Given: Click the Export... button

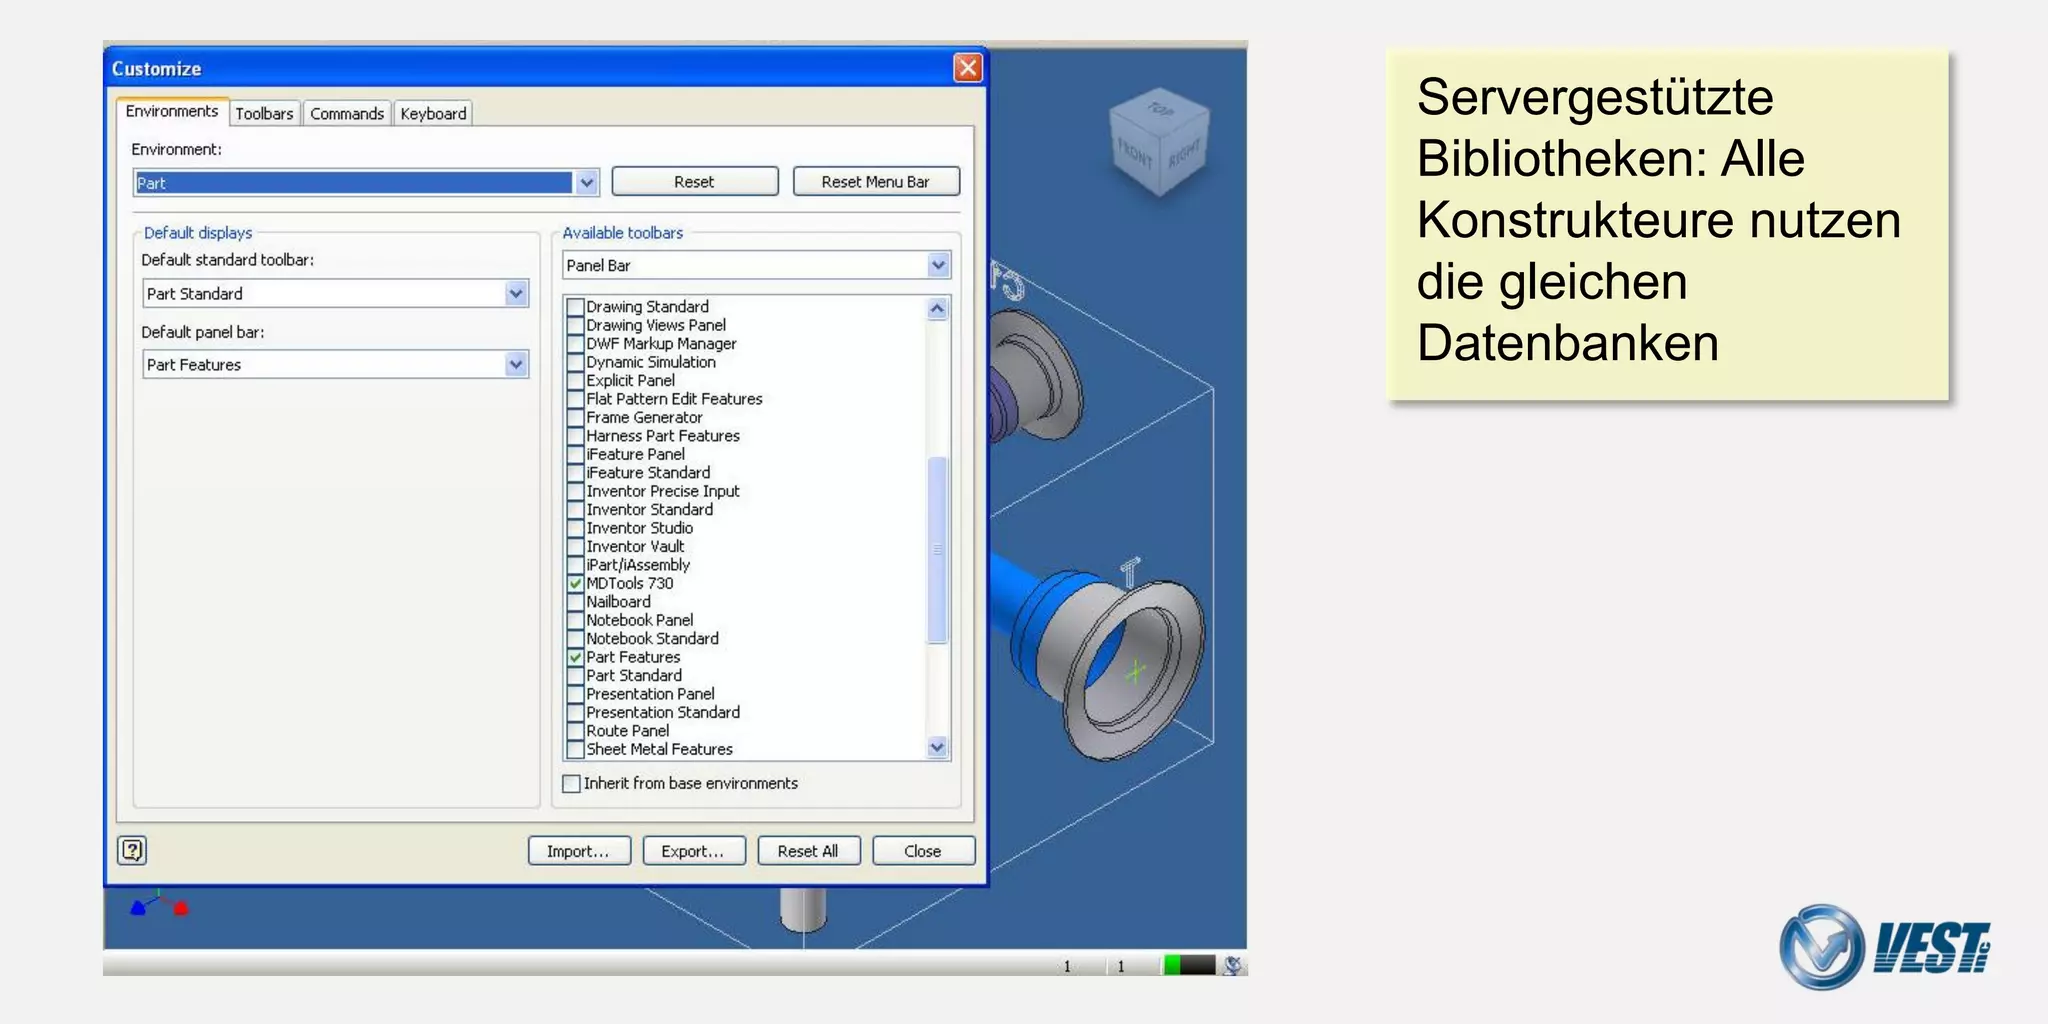Looking at the screenshot, I should [x=694, y=851].
